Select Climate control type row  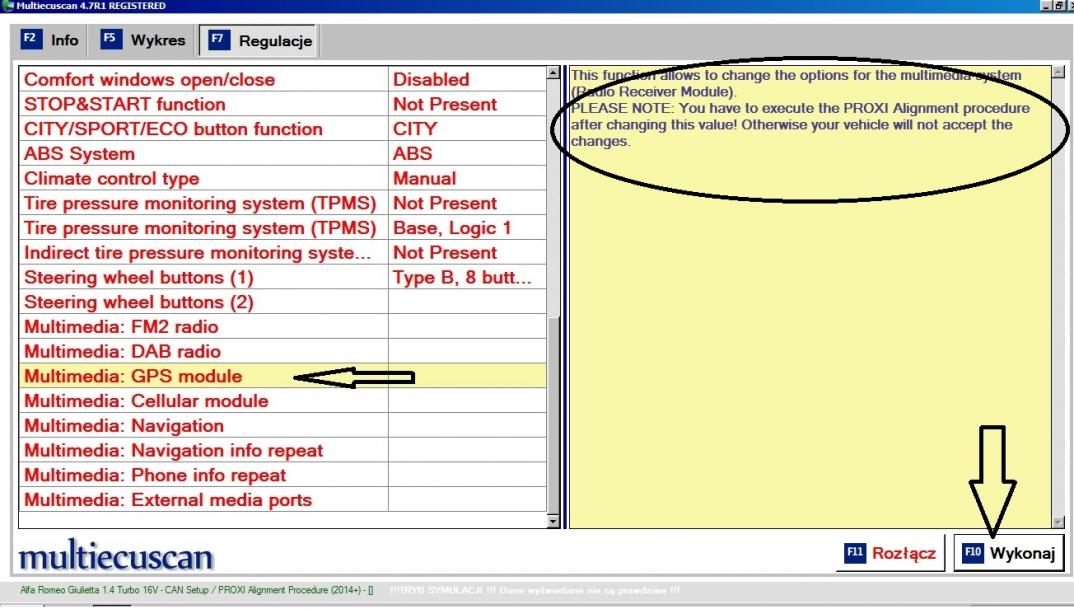282,178
